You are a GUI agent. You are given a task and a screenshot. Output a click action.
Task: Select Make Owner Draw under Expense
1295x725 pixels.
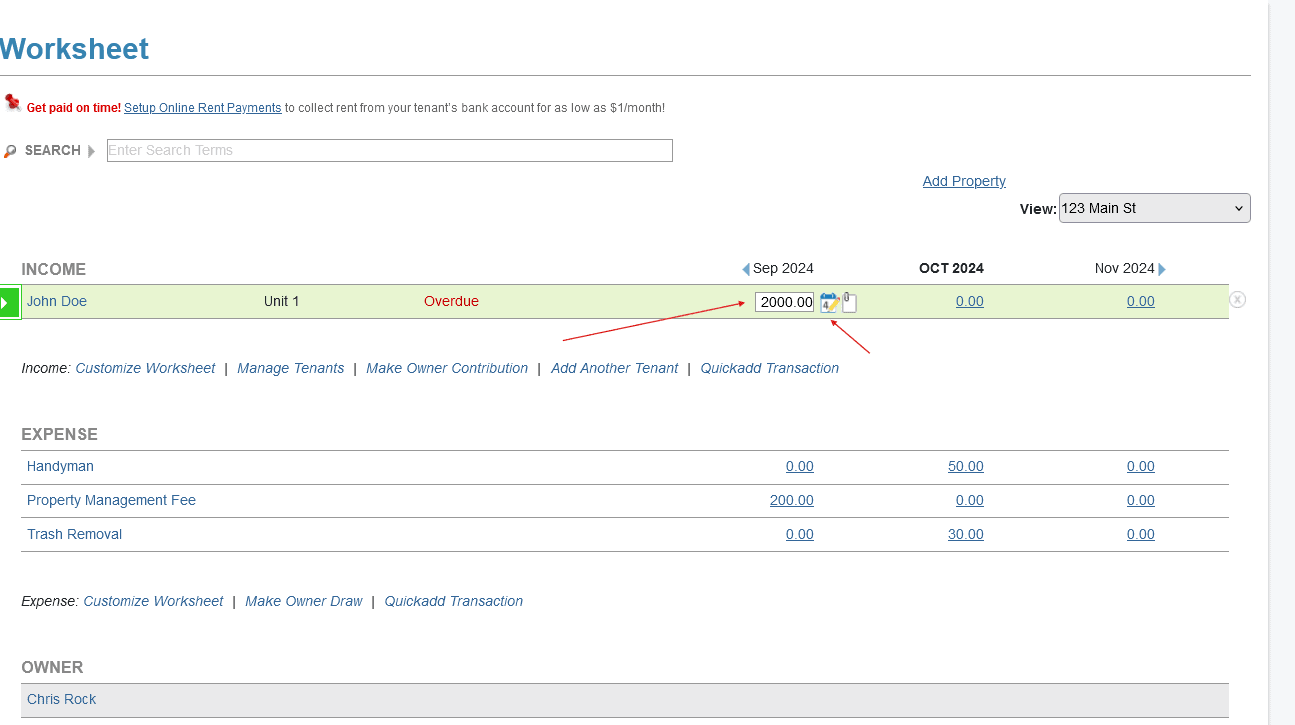tap(303, 601)
